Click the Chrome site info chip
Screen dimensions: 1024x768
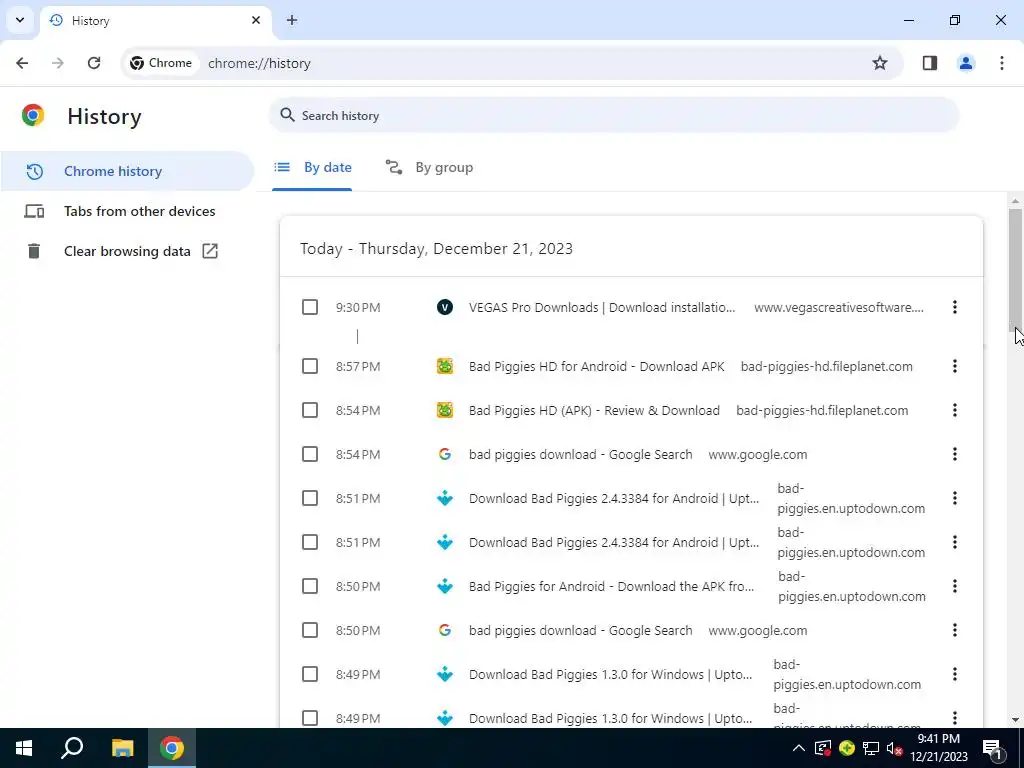pos(161,63)
